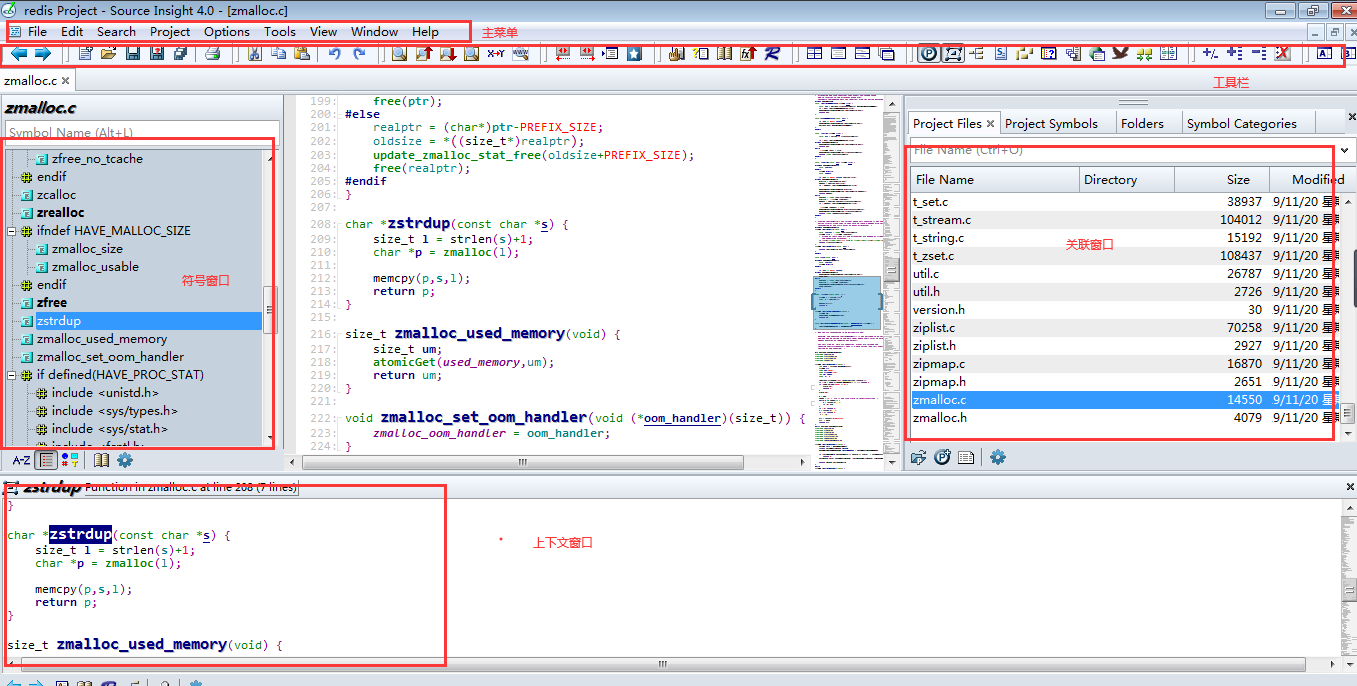Click the Undo arrow icon
This screenshot has width=1357, height=686.
[x=334, y=53]
